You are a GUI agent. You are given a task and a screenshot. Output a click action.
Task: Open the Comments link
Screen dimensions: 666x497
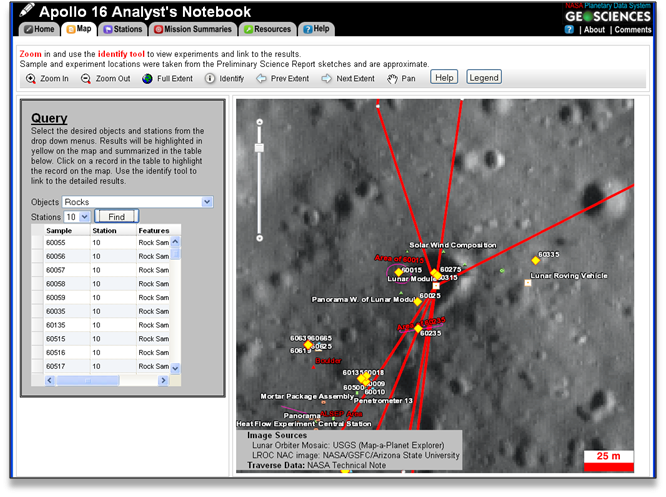click(x=632, y=30)
